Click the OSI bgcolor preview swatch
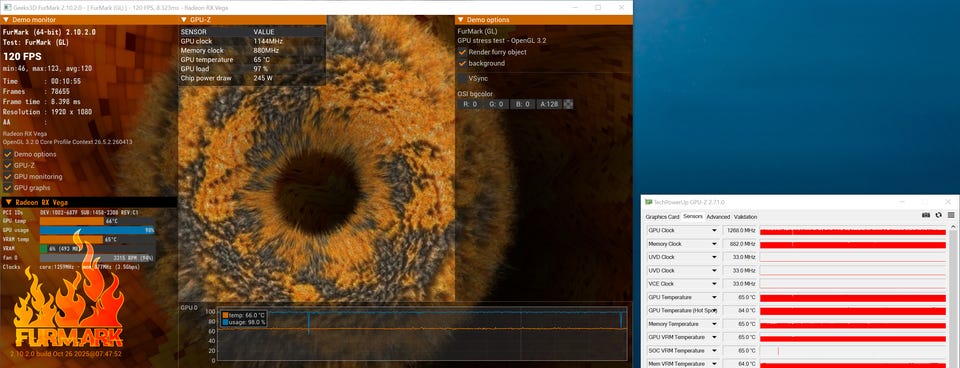The image size is (960, 368). (569, 105)
